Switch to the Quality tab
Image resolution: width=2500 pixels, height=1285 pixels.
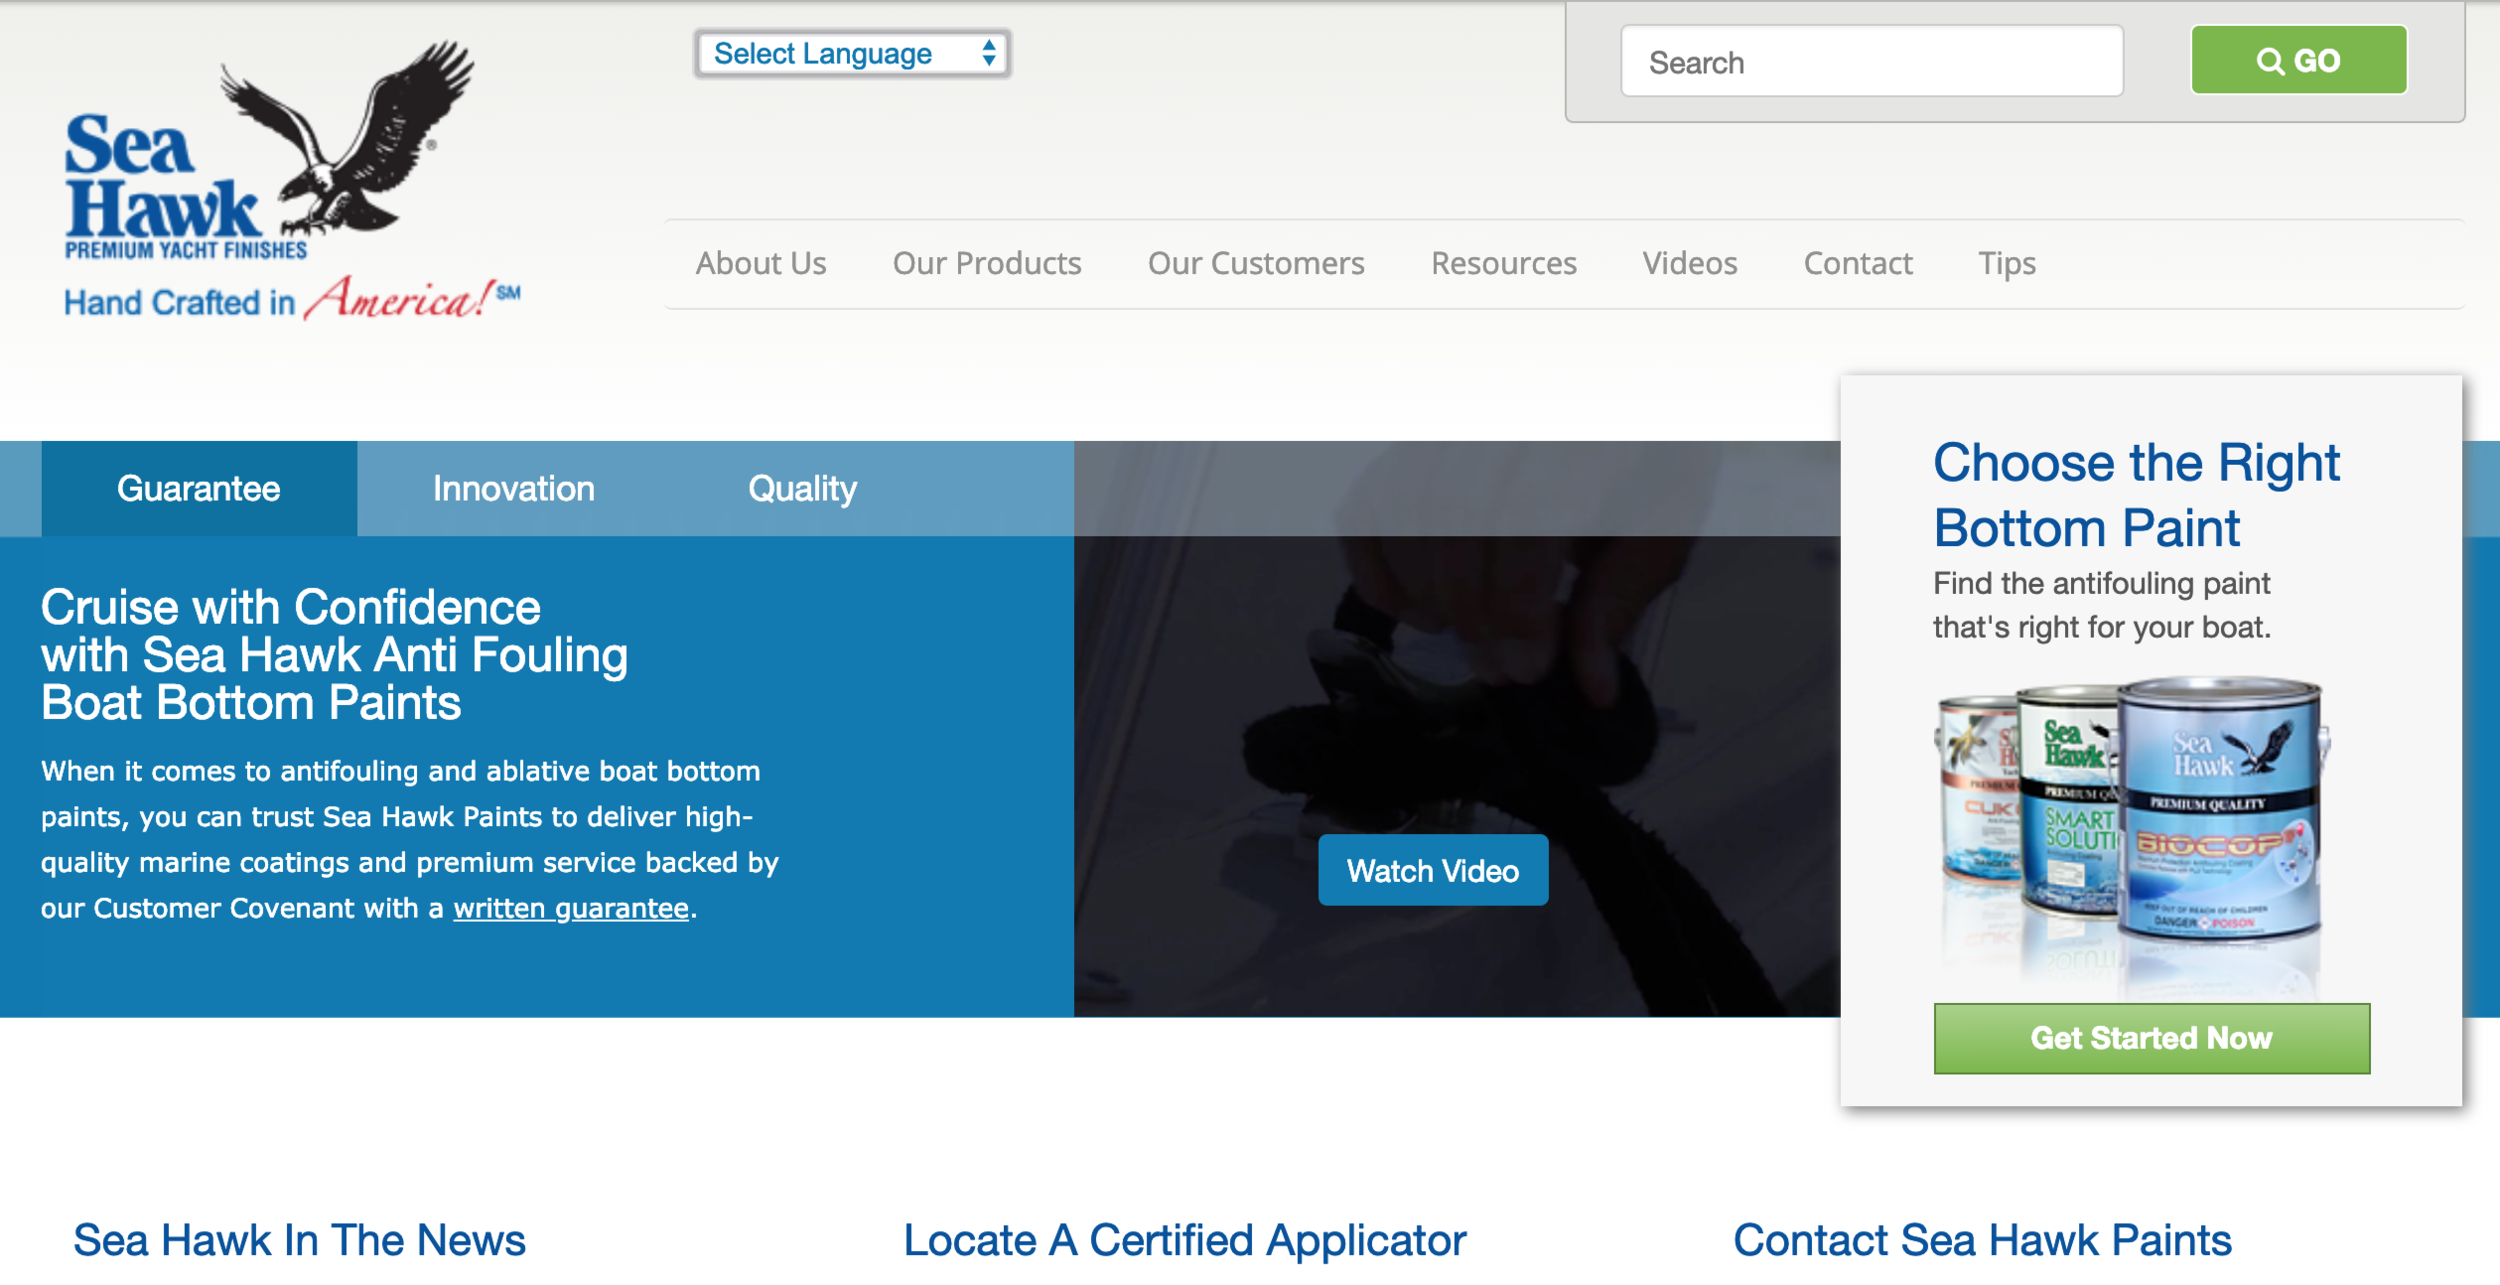[x=802, y=489]
